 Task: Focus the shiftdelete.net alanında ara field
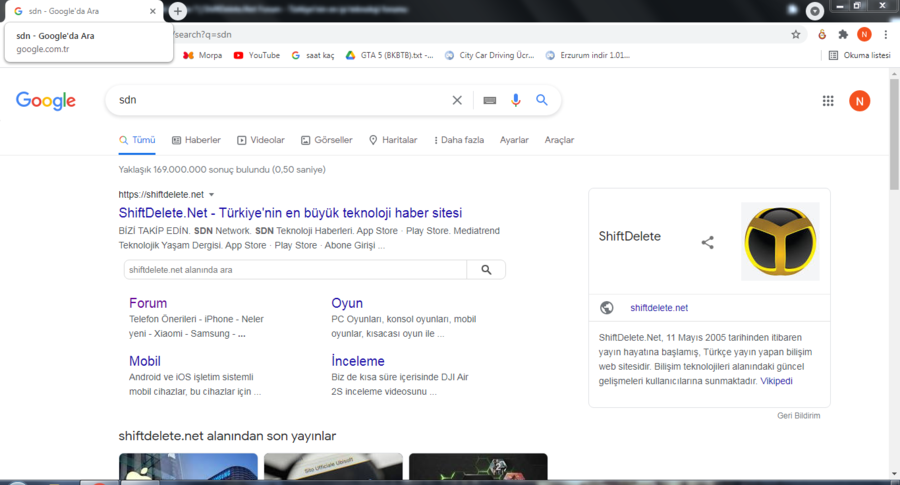click(x=295, y=270)
